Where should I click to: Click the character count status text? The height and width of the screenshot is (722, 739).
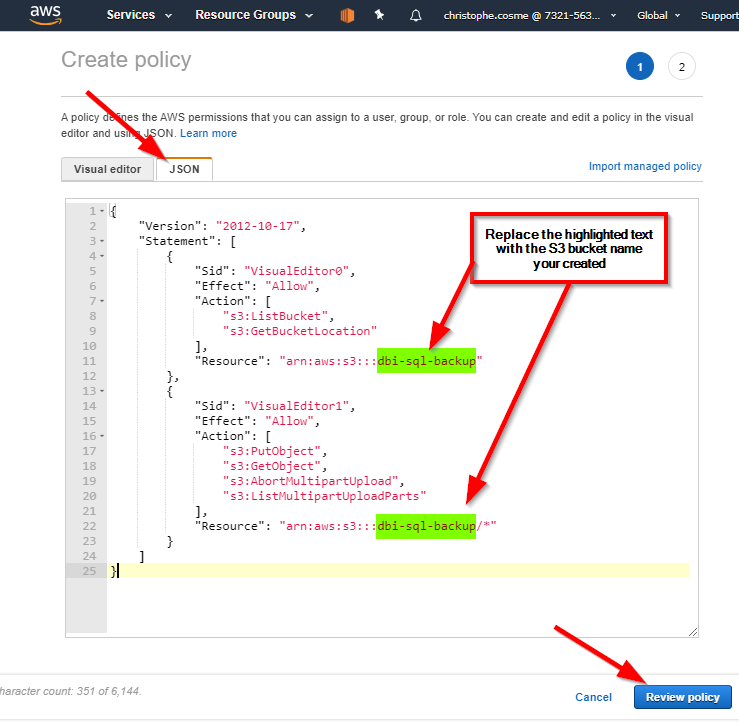coord(70,691)
